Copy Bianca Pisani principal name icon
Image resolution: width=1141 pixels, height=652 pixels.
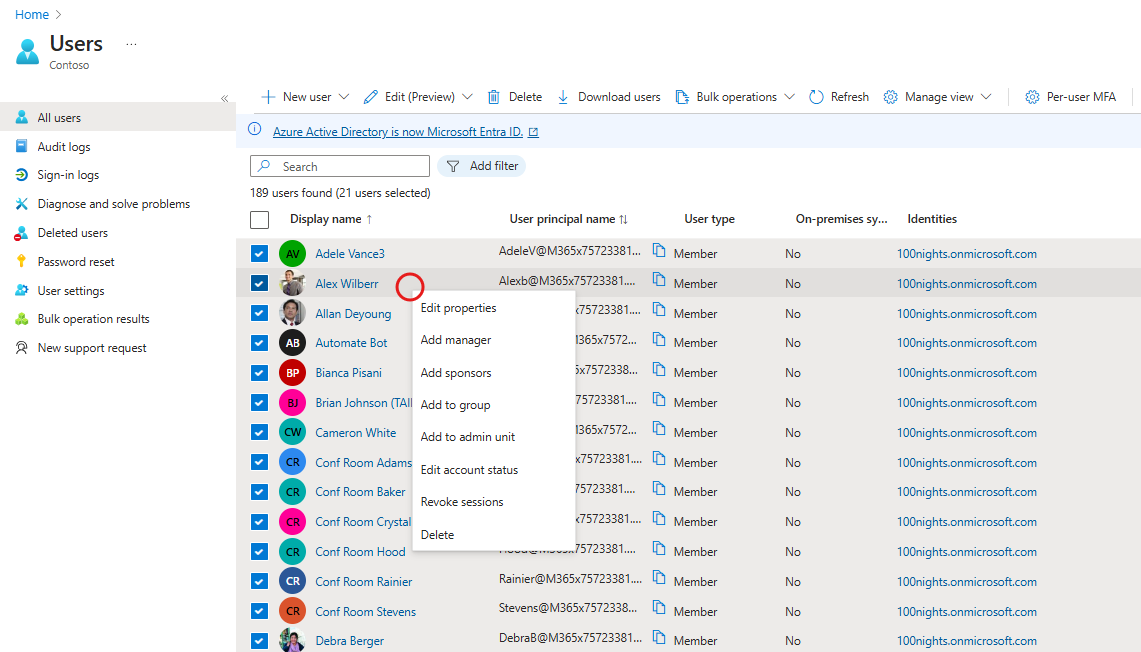pyautogui.click(x=659, y=369)
